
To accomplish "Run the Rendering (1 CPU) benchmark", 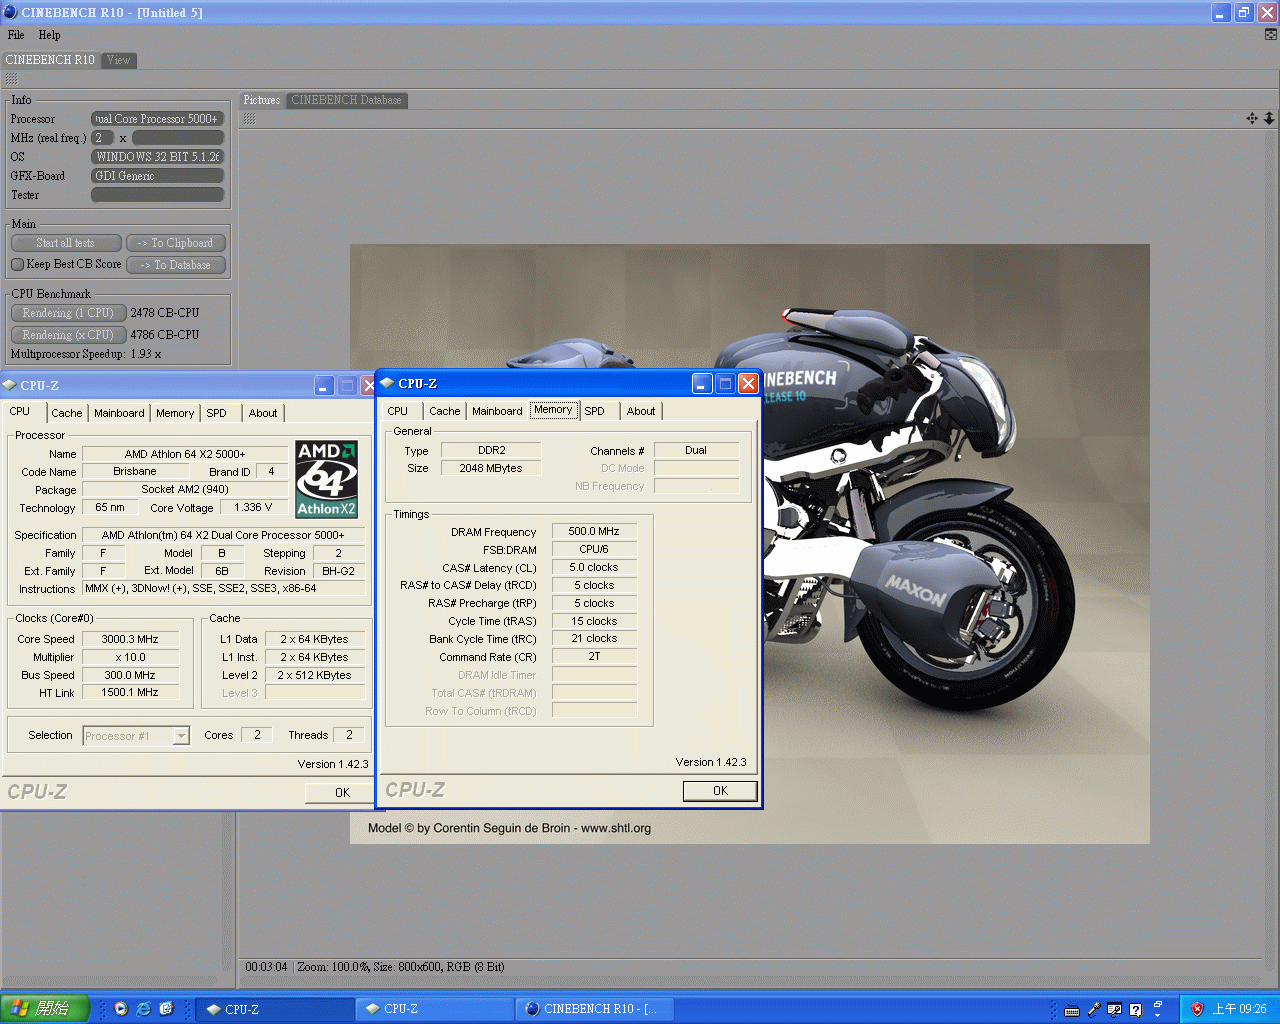I will [69, 313].
